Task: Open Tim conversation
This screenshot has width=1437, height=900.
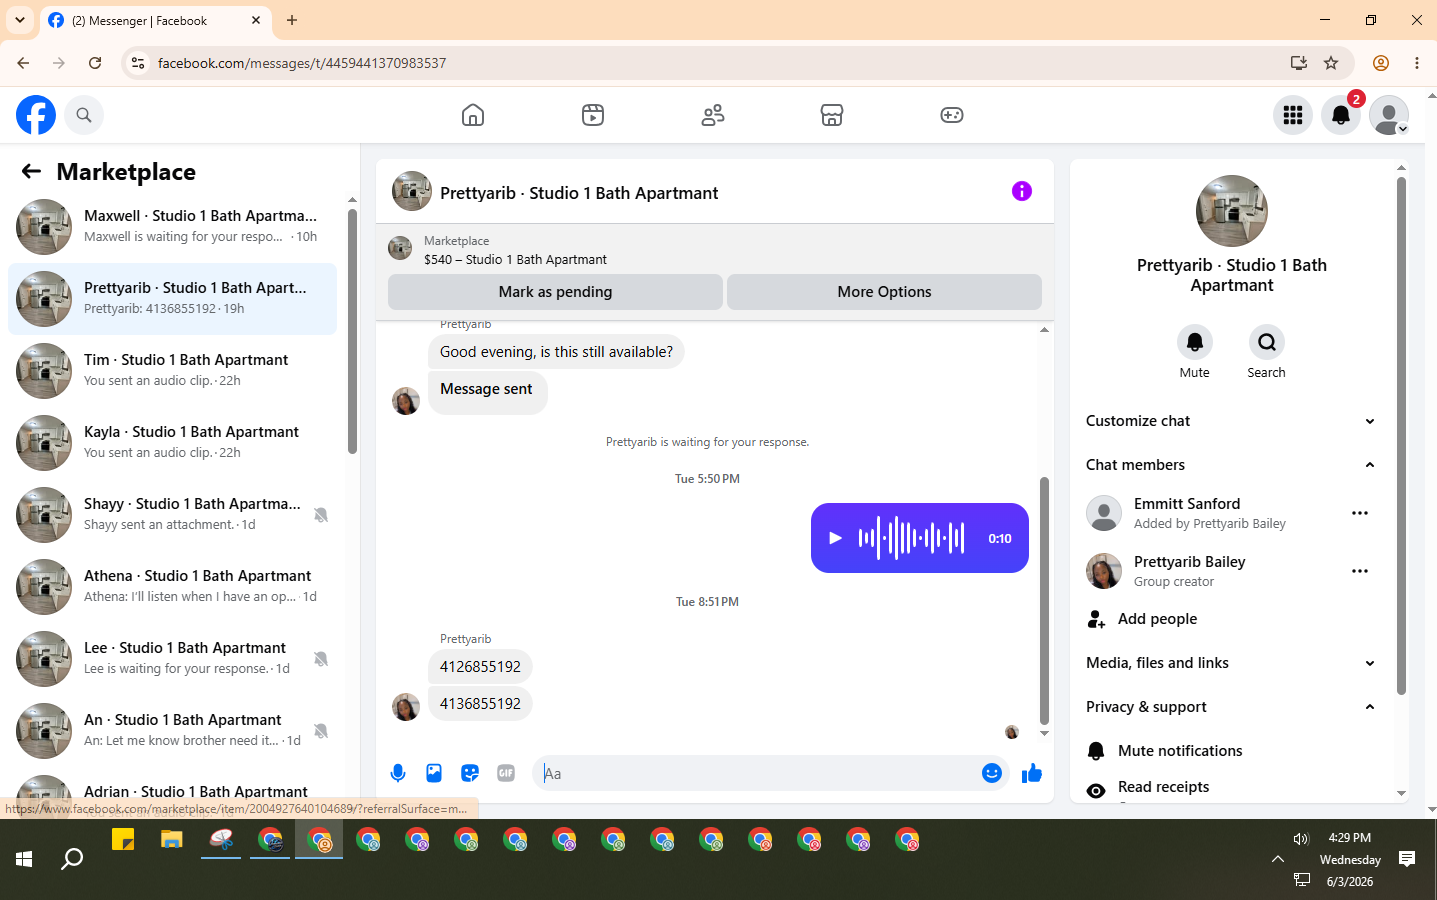Action: [173, 371]
